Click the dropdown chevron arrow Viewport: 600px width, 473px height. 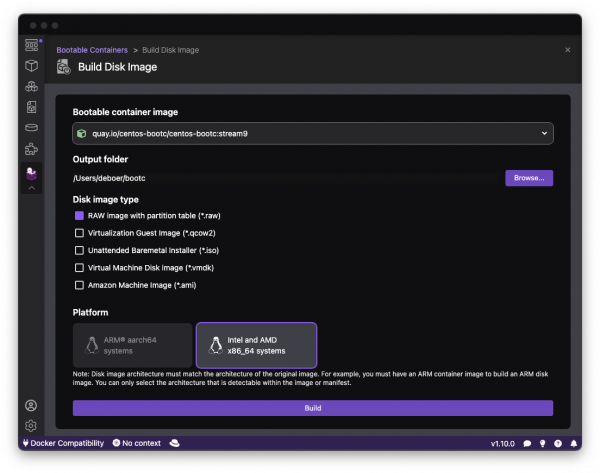[544, 133]
